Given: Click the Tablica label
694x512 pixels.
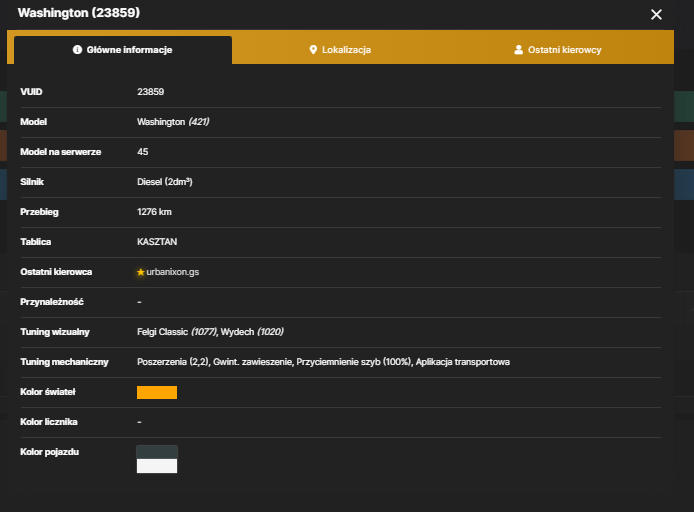Looking at the screenshot, I should (x=35, y=242).
